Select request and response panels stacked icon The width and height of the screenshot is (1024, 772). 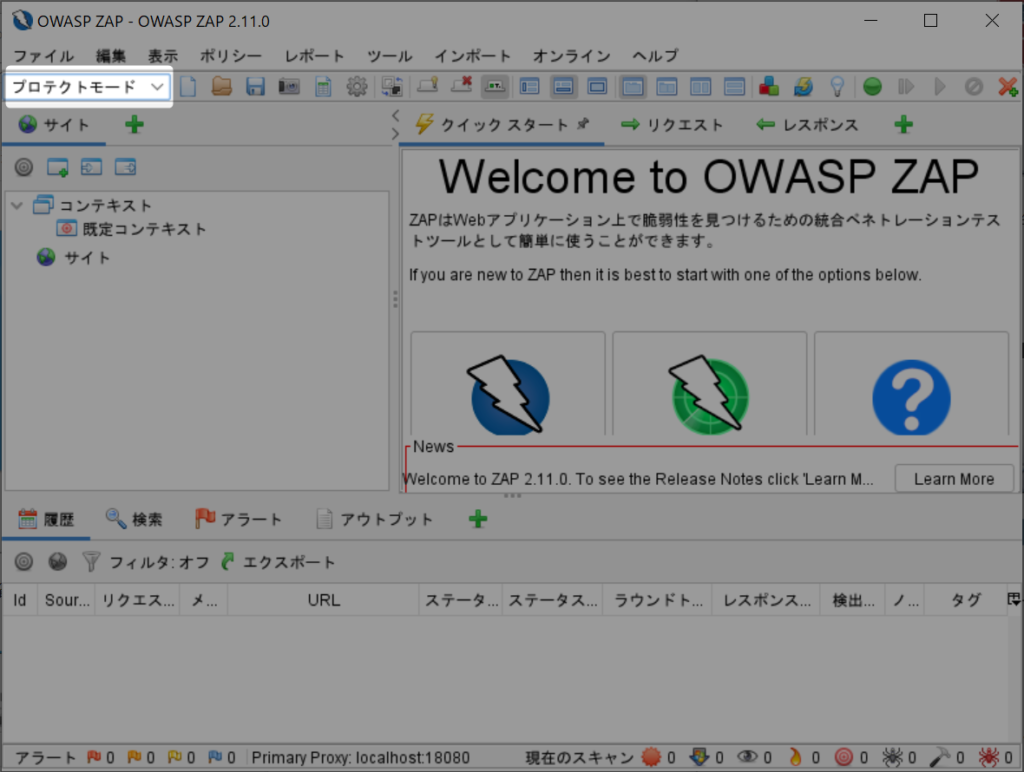[x=735, y=87]
